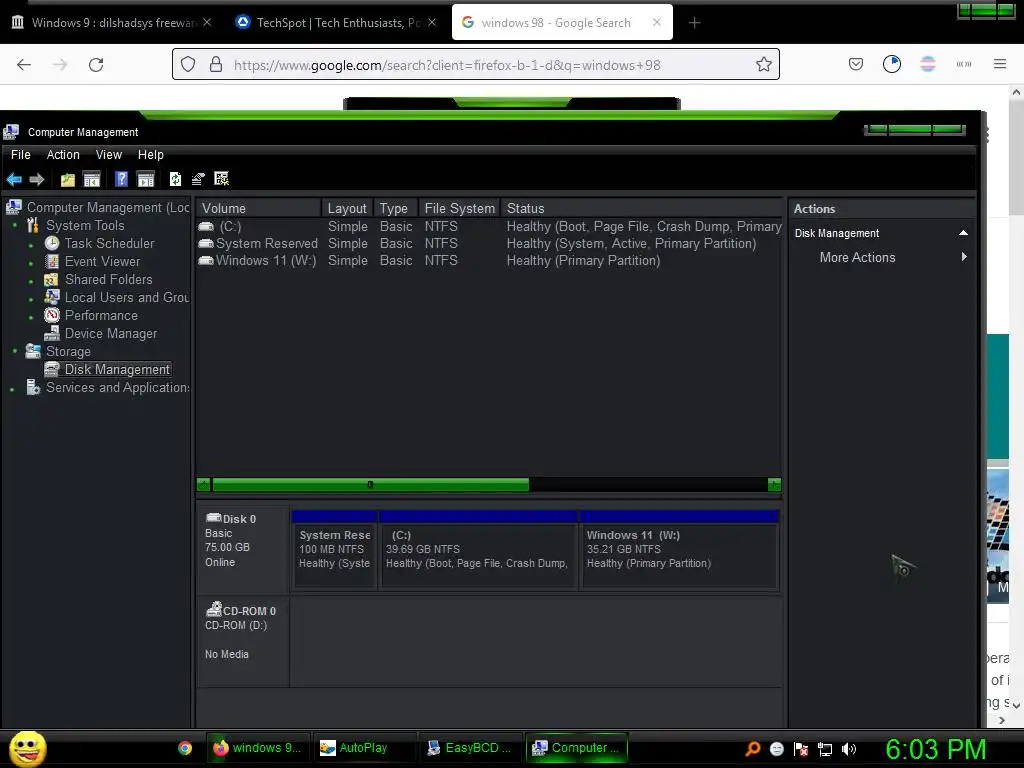Select System Tools node in tree
Viewport: 1024px width, 768px height.
pos(85,225)
